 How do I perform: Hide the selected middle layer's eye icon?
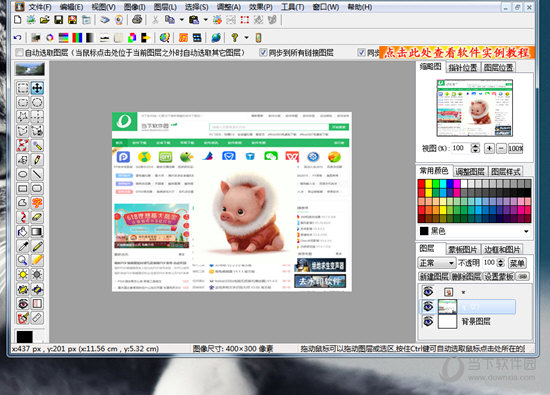point(428,307)
